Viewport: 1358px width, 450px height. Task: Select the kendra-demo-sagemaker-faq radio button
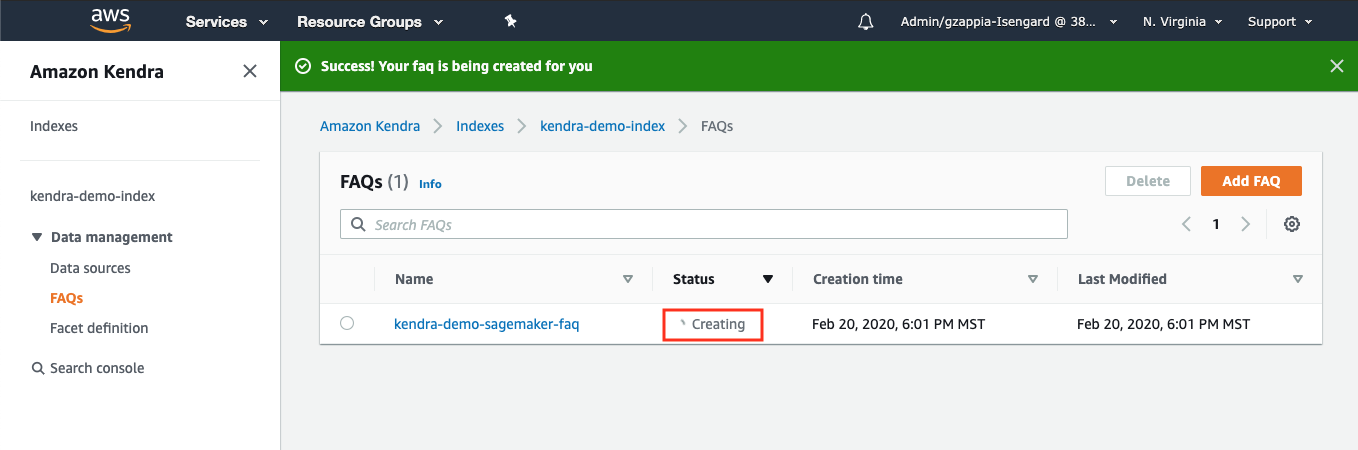click(347, 323)
